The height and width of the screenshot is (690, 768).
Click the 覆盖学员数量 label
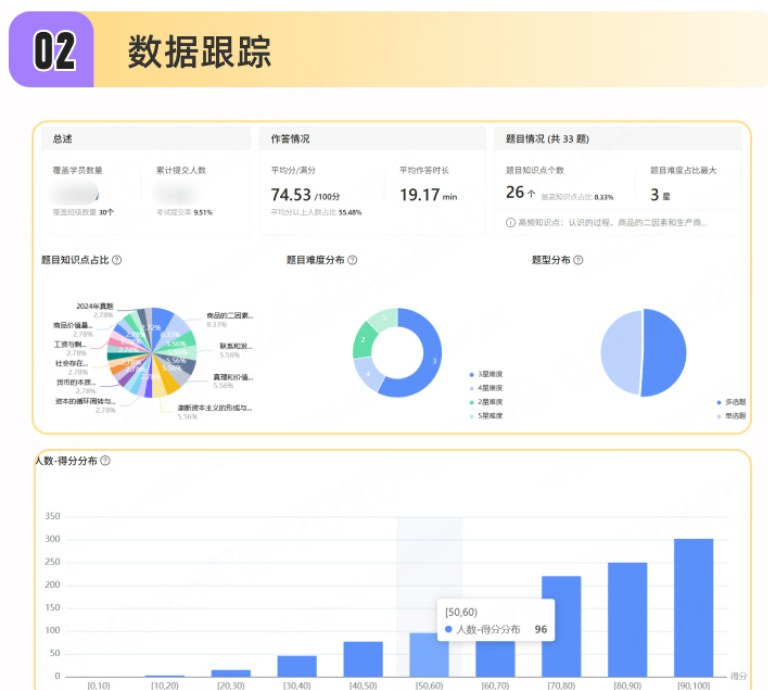click(x=77, y=170)
